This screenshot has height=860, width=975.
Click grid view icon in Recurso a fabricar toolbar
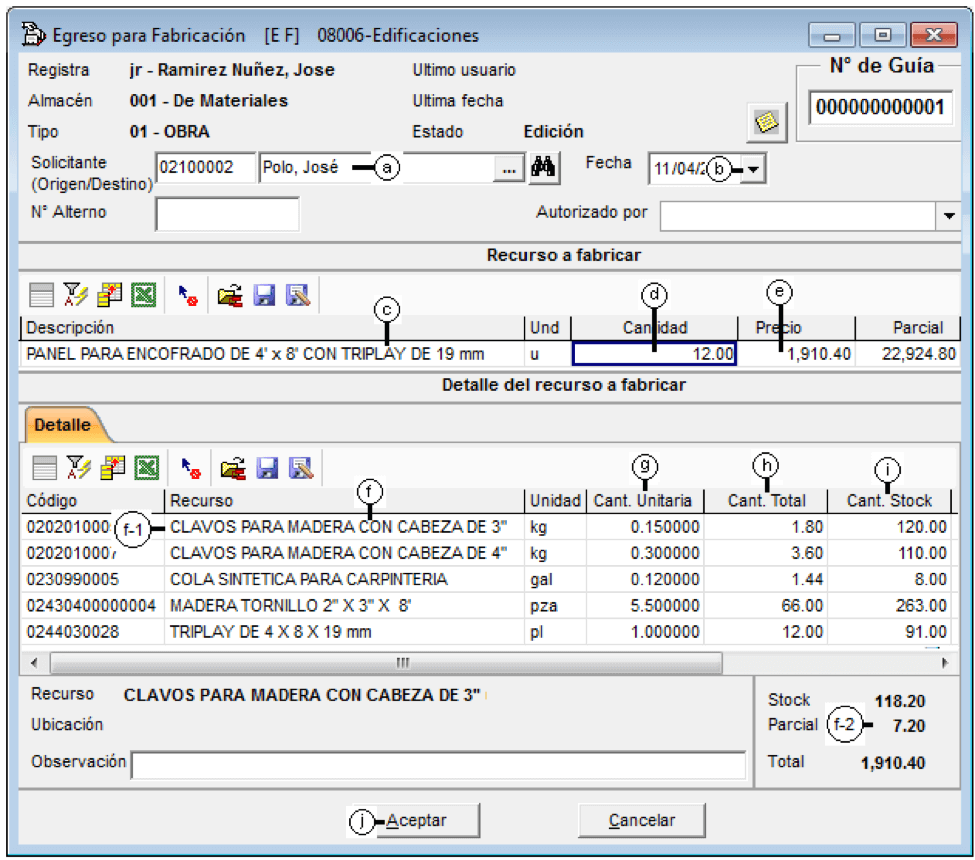[x=42, y=294]
